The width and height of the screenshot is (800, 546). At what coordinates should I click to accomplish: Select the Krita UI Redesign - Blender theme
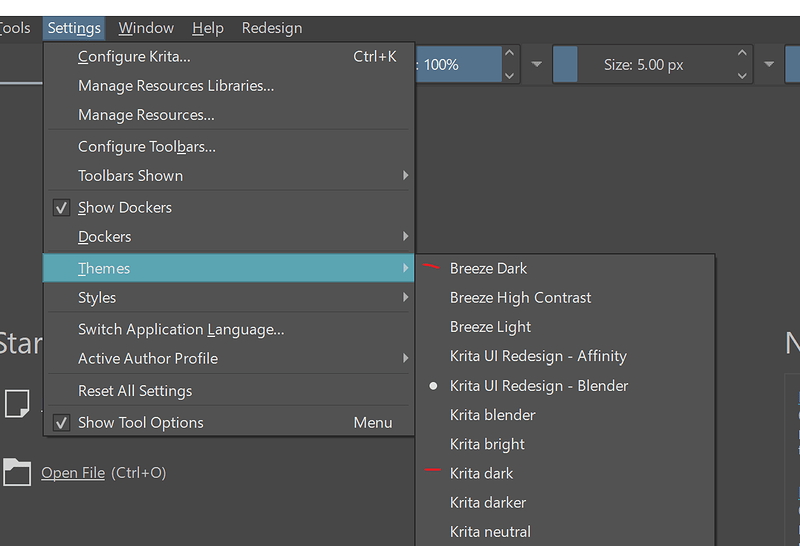(539, 386)
